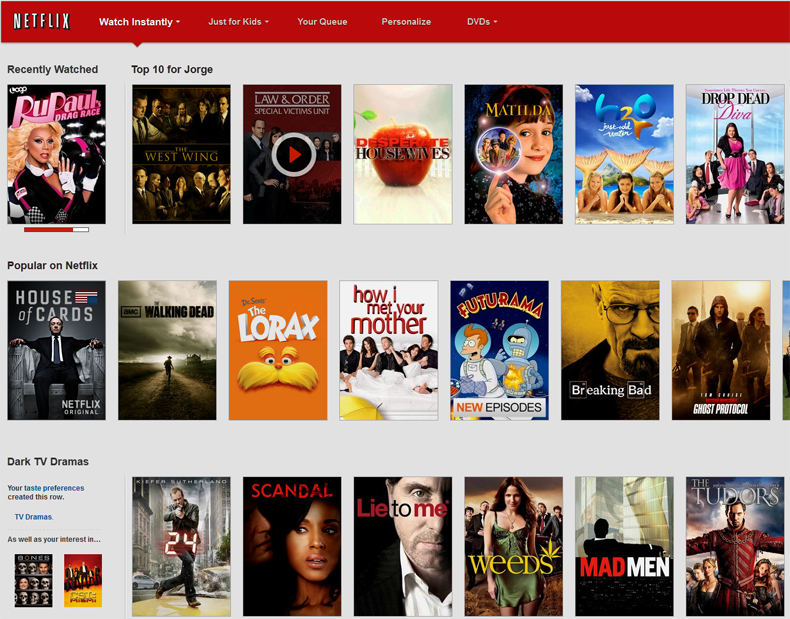Open Ghost Protocol movie poster

721,350
